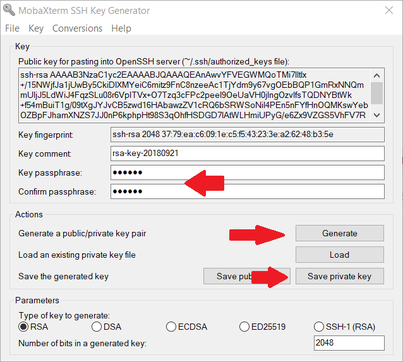Image resolution: width=403 pixels, height=362 pixels.
Task: Click 'Number of bits in a generated key:' label
Action: point(82,343)
